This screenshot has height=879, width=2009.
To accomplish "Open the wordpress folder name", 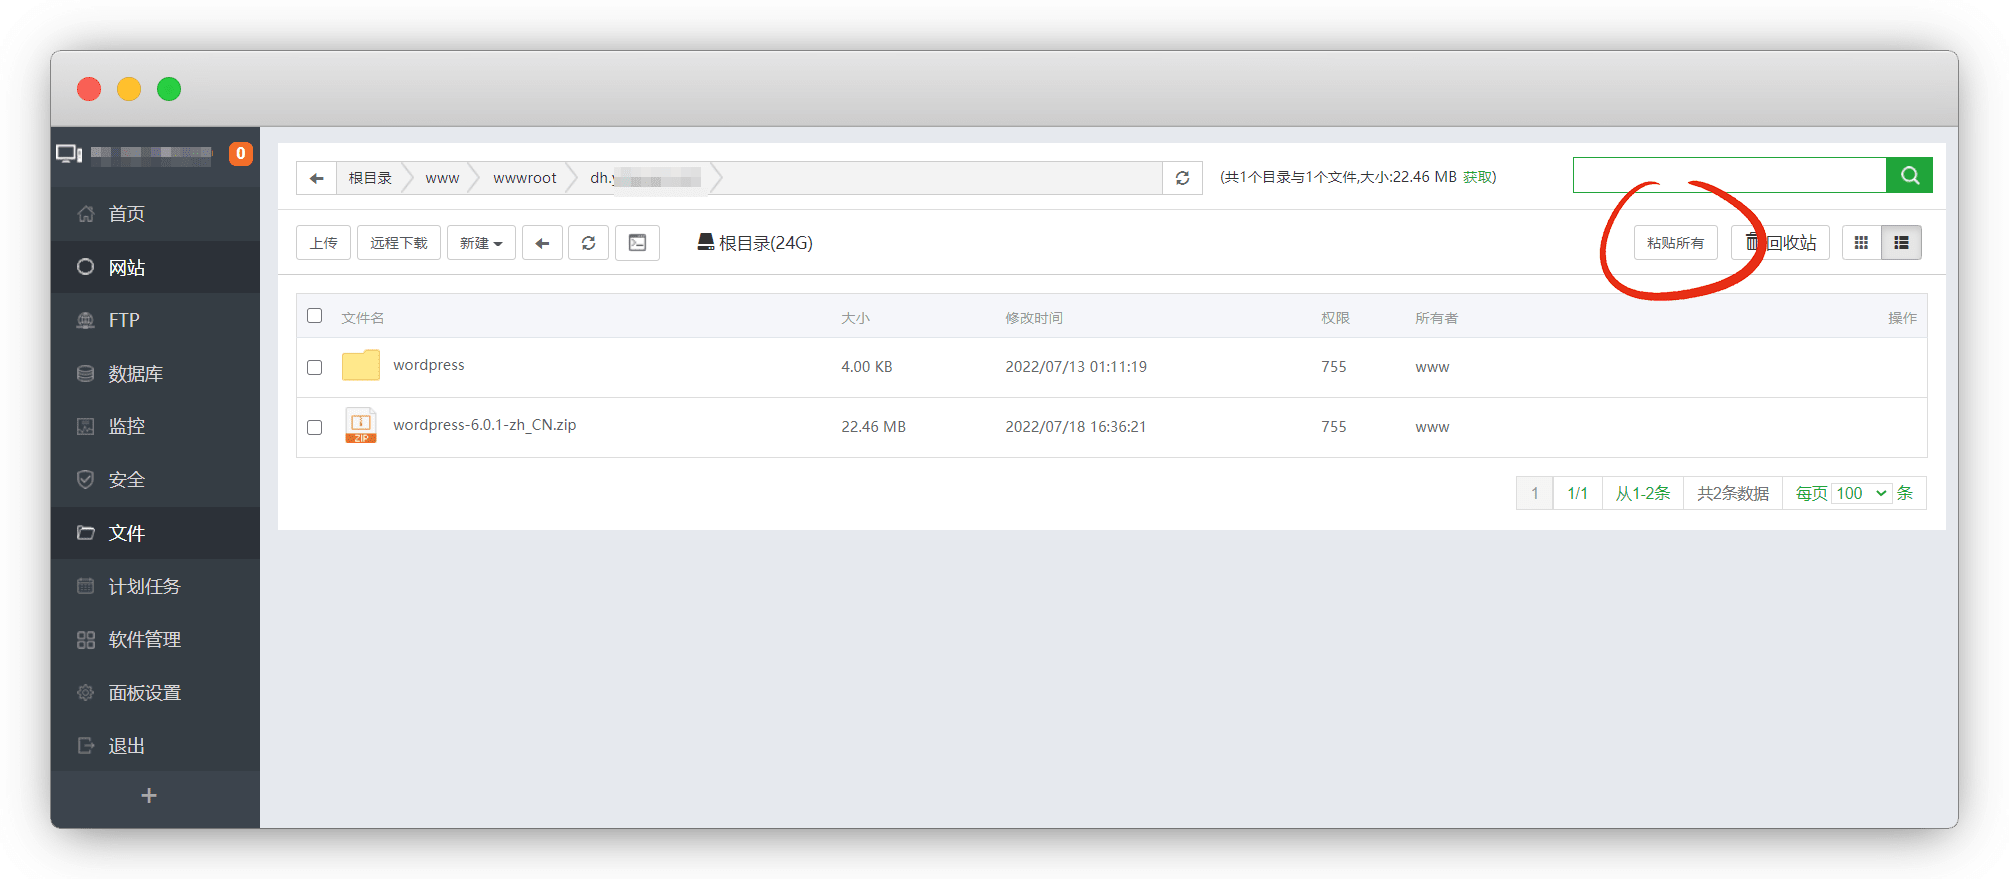I will 428,365.
